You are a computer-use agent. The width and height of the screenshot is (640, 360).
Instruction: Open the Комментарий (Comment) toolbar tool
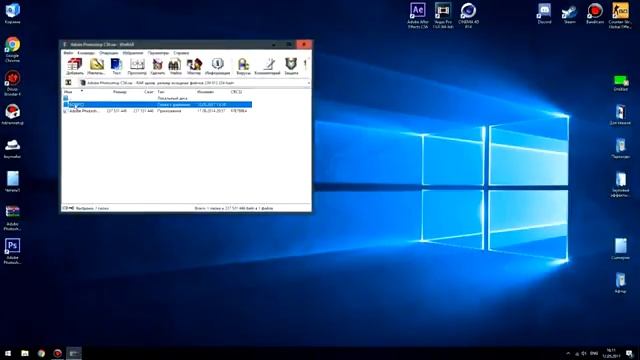coord(268,66)
